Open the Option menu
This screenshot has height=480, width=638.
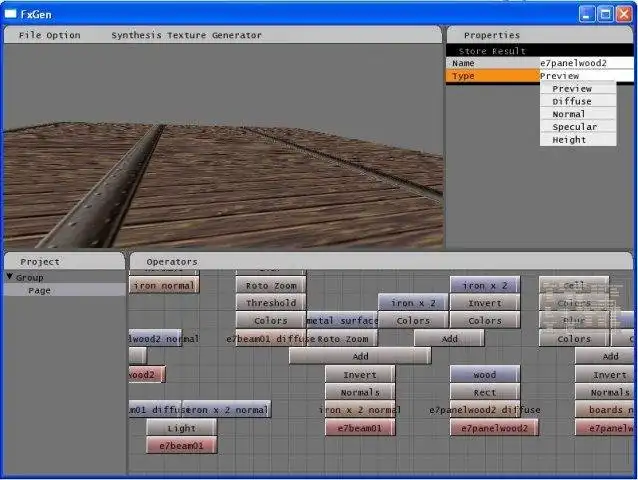pyautogui.click(x=64, y=35)
